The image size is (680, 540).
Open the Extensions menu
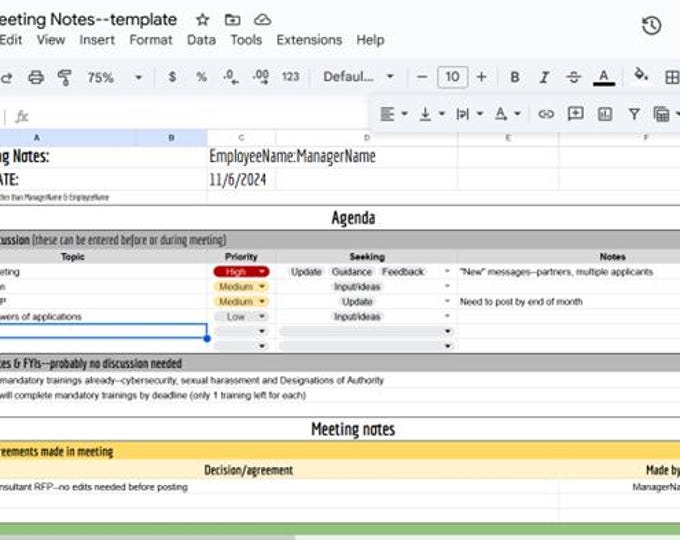309,40
